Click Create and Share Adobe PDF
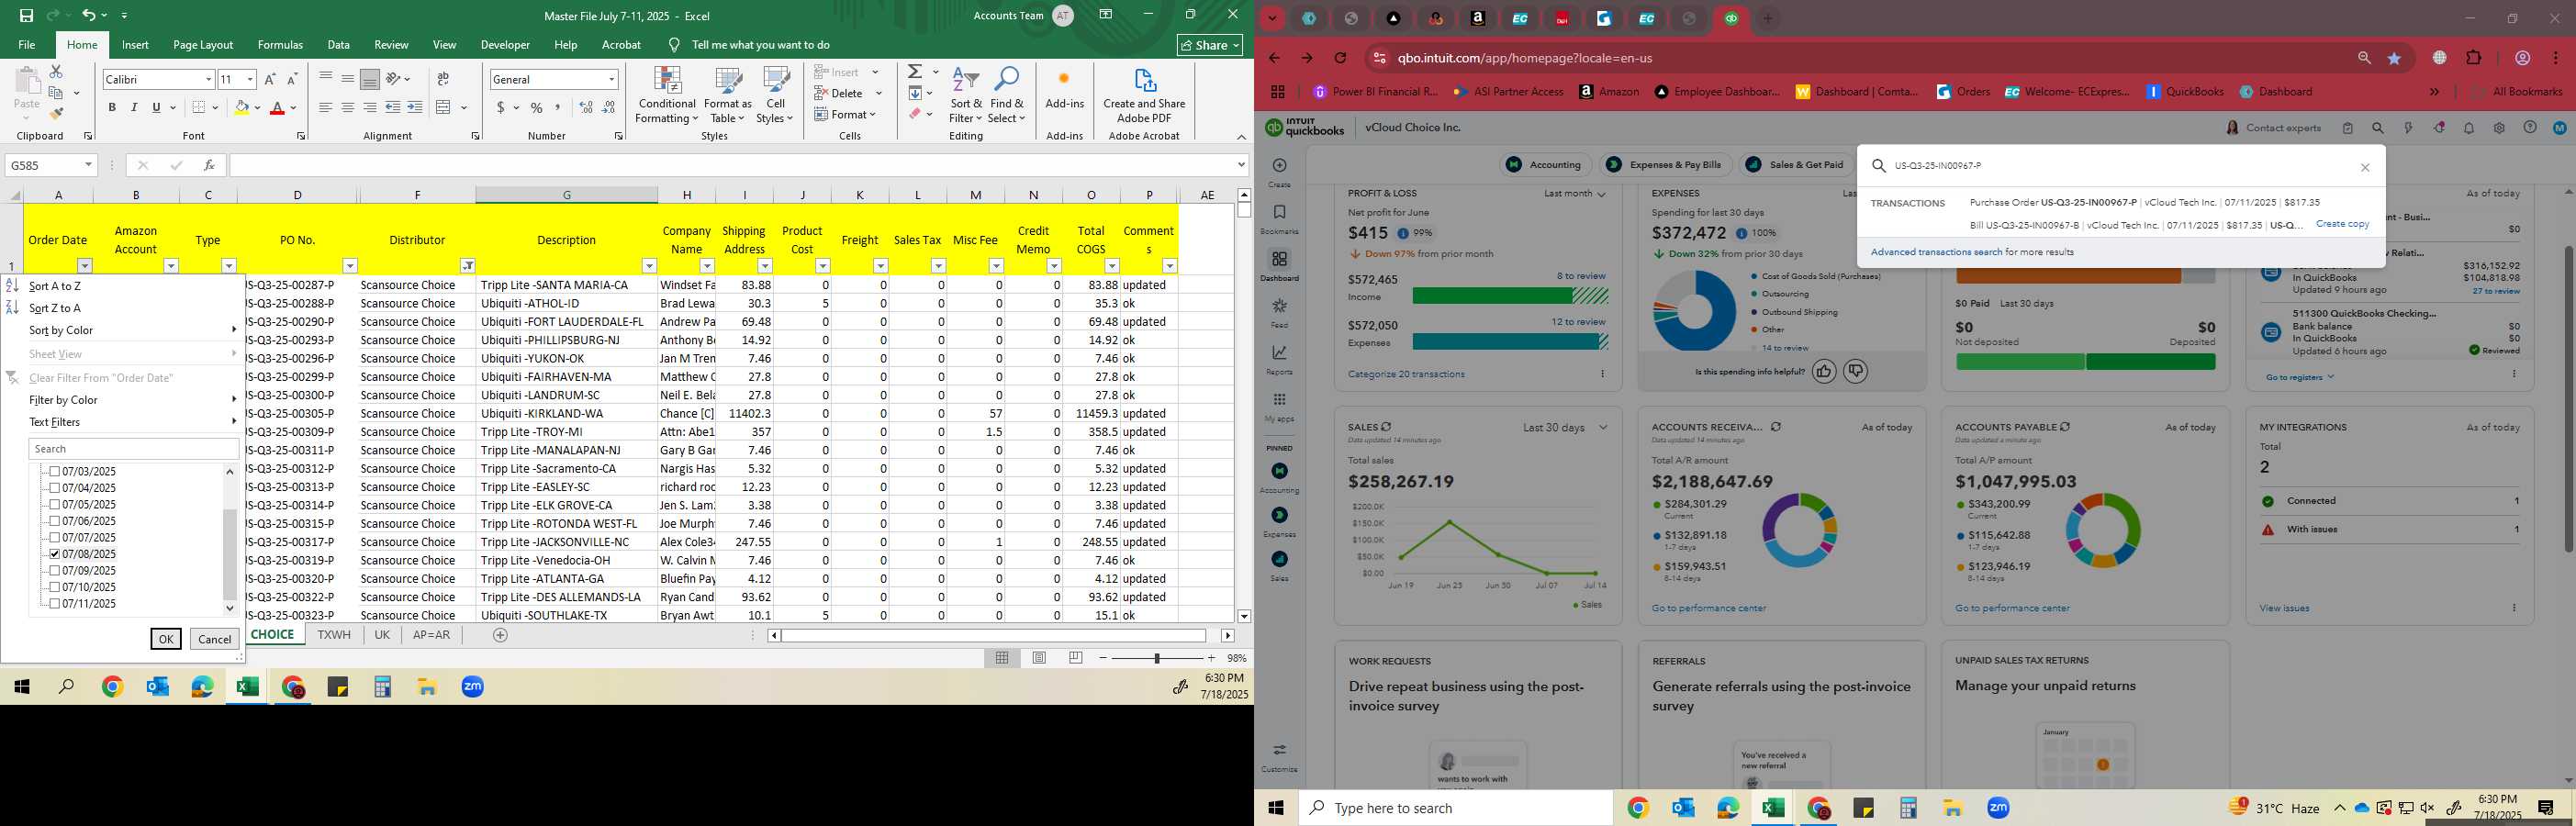The image size is (2576, 826). [x=1144, y=96]
